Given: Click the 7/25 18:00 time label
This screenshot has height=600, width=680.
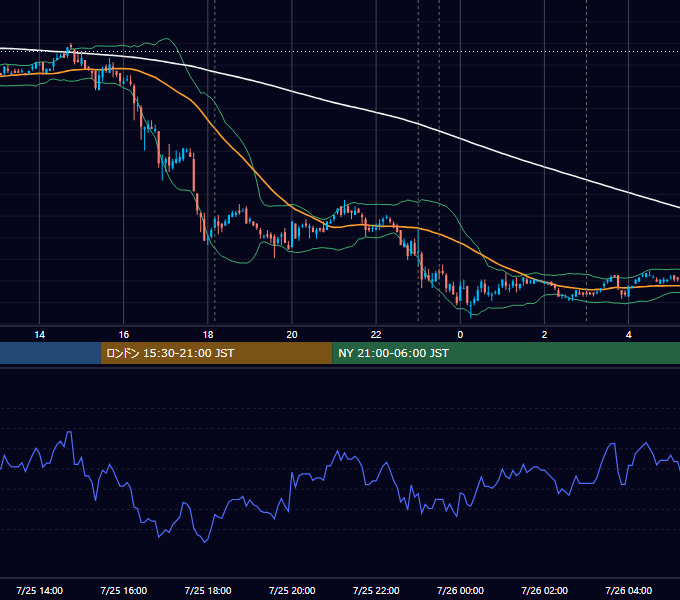Looking at the screenshot, I should point(208,590).
